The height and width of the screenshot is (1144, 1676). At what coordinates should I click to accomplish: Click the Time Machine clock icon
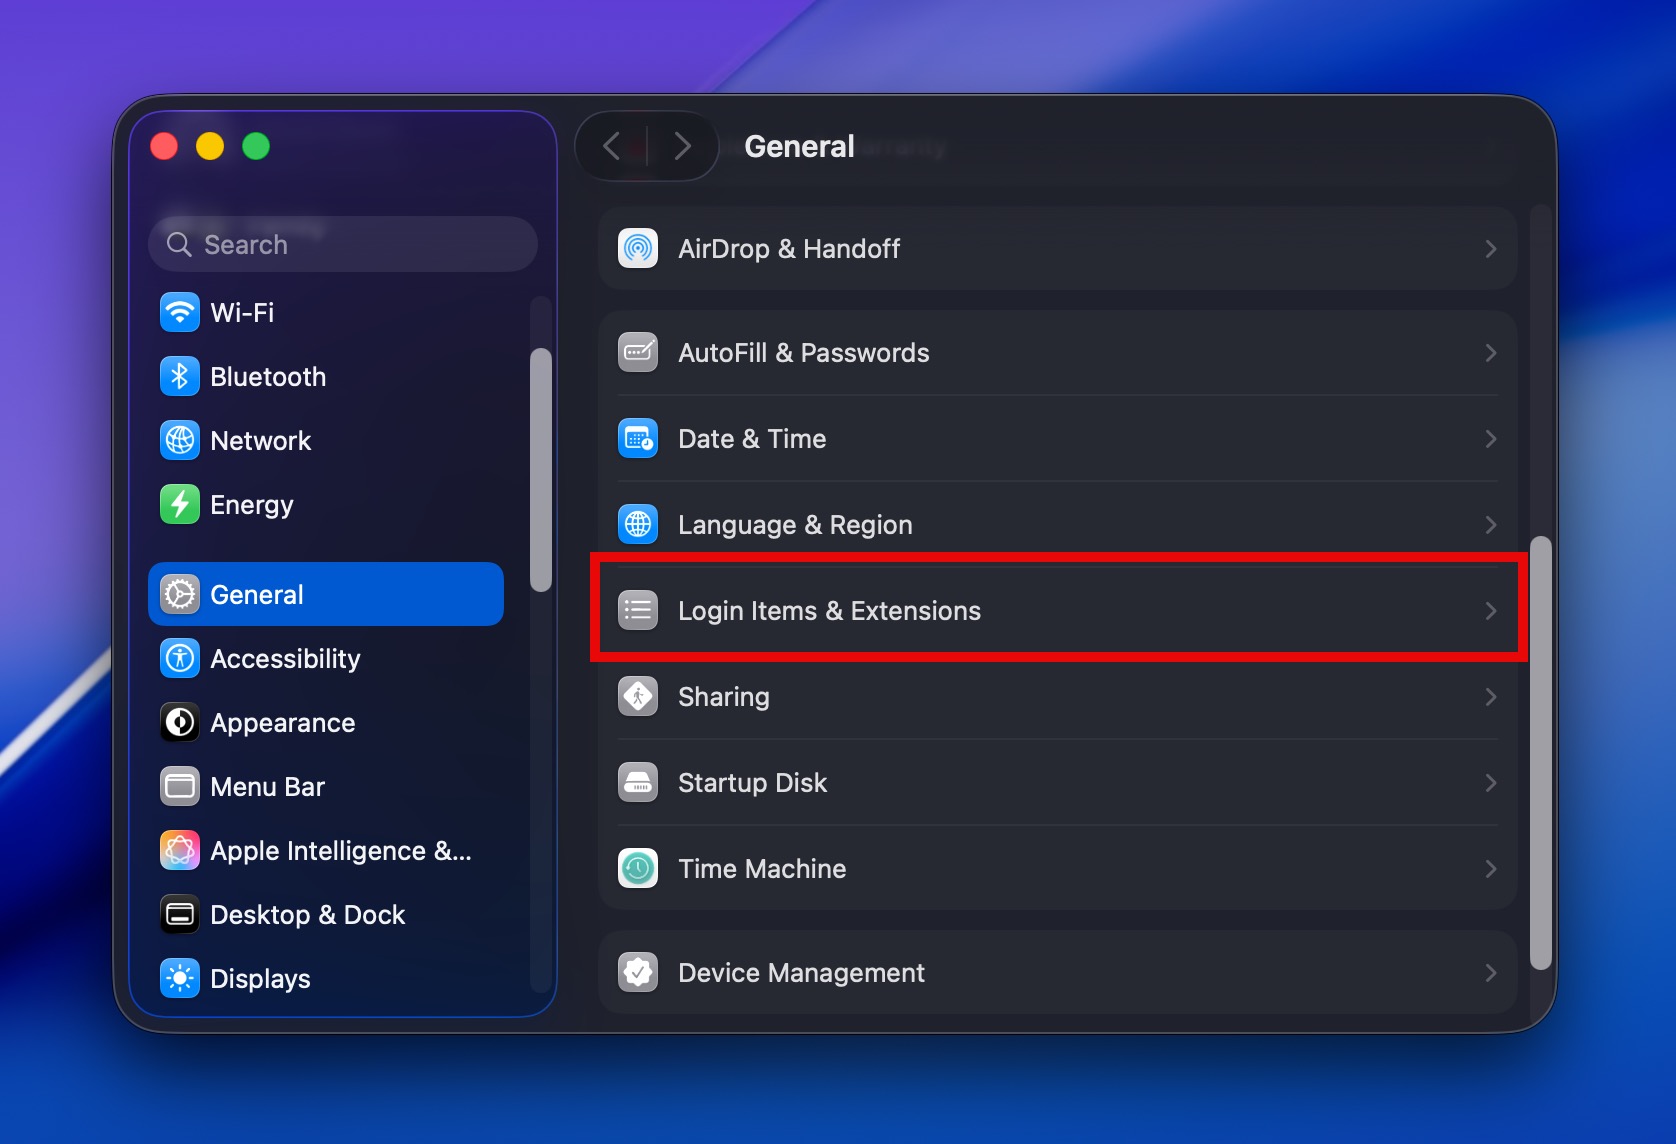point(638,868)
